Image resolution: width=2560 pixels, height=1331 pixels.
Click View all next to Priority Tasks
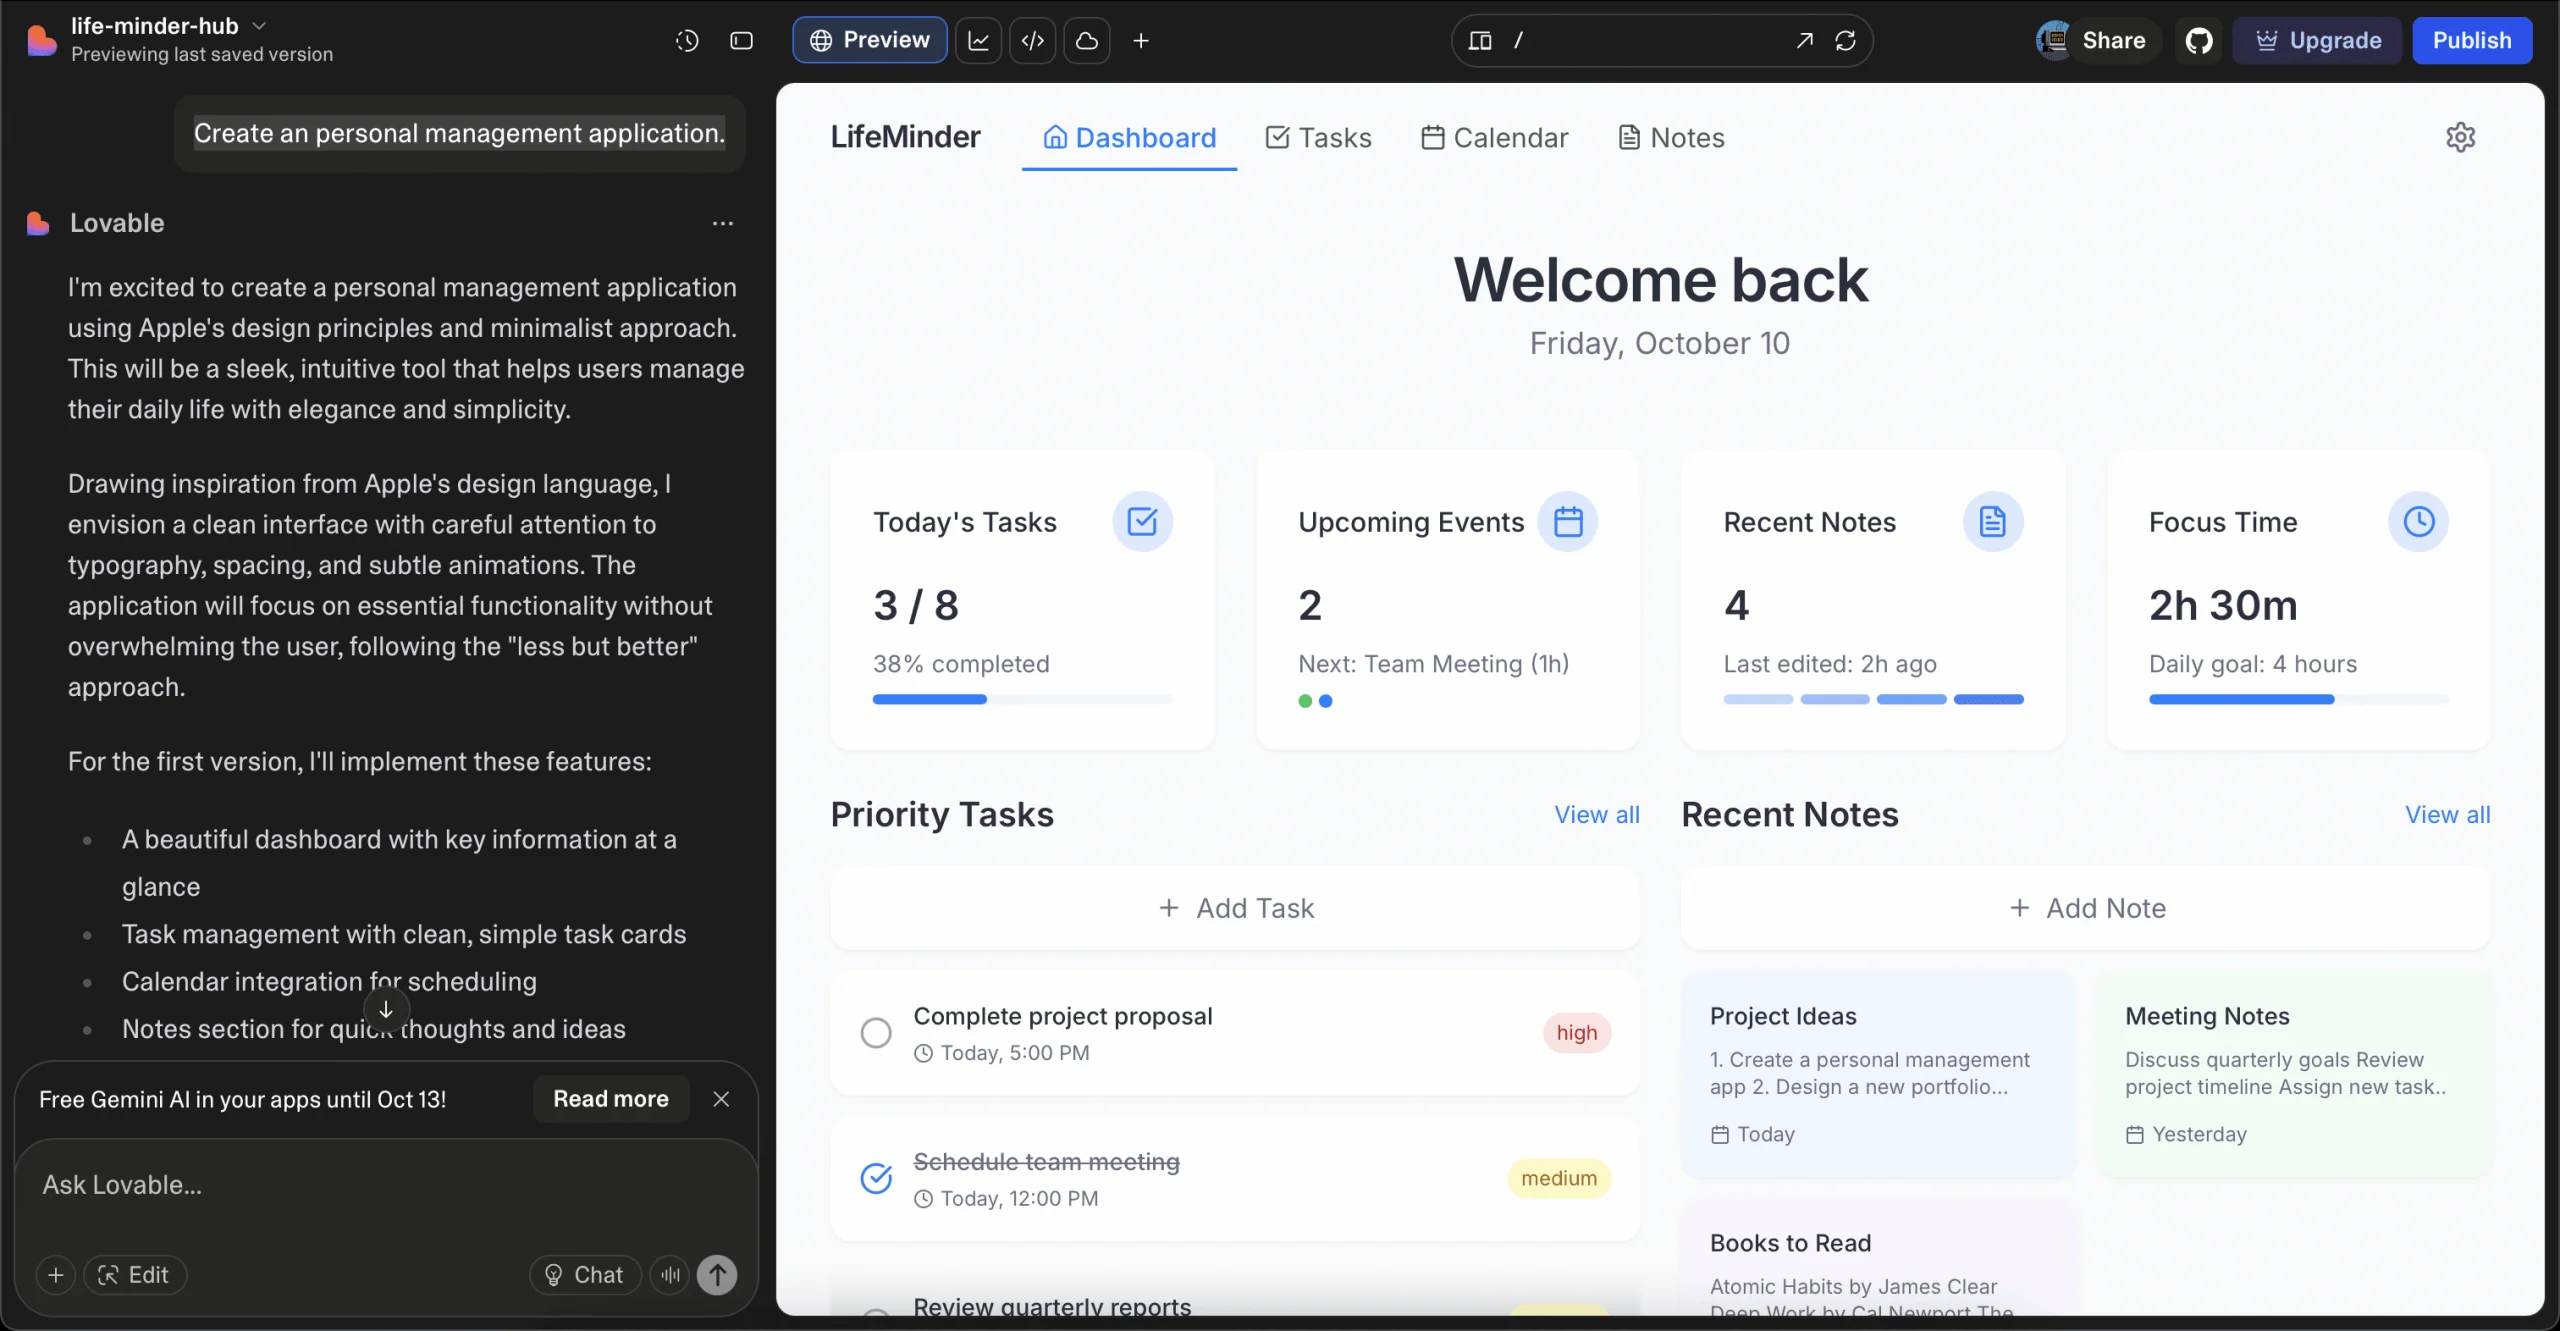point(1596,814)
